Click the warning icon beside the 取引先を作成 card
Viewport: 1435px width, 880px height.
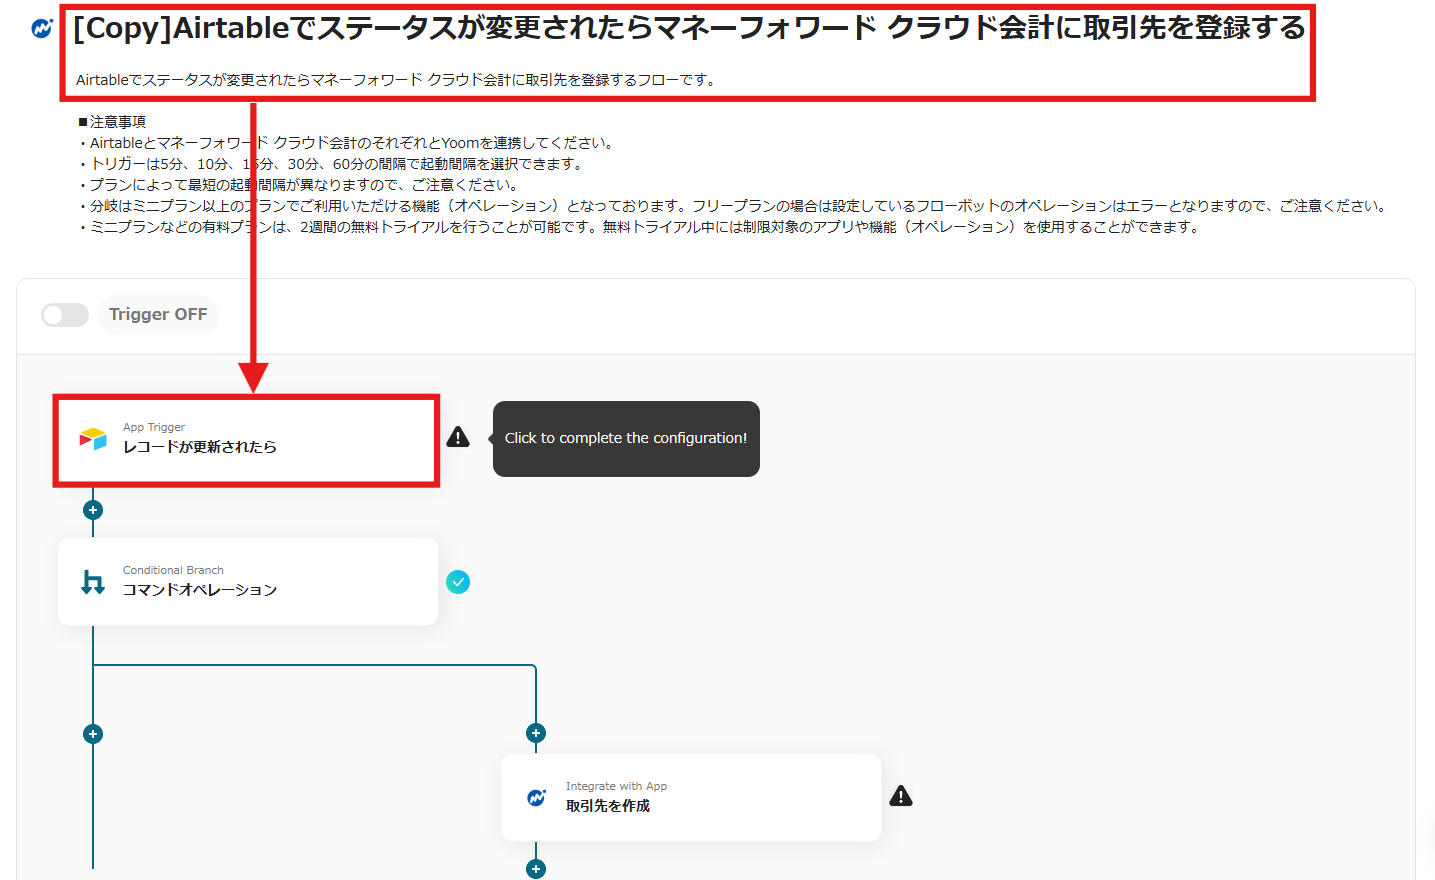(x=901, y=796)
